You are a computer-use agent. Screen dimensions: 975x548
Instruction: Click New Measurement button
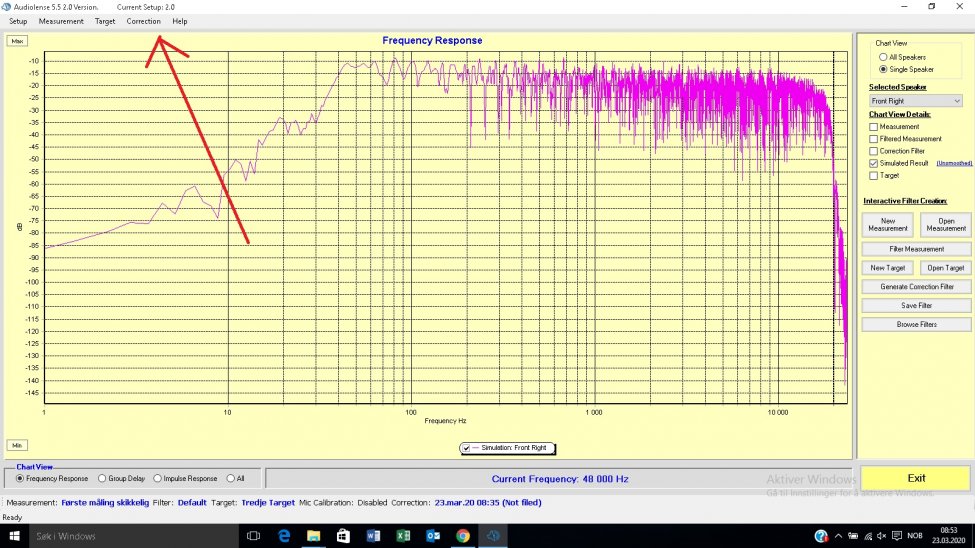(887, 225)
